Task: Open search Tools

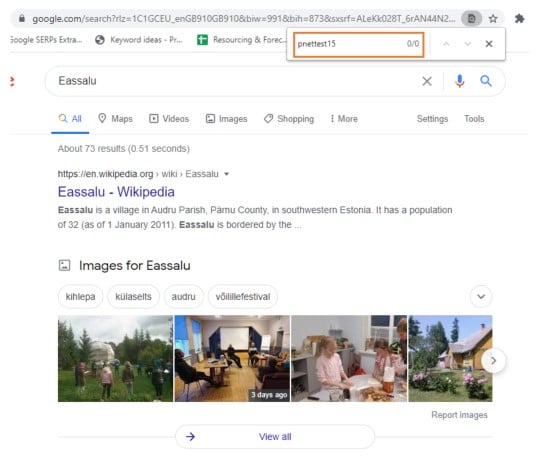Action: point(474,119)
